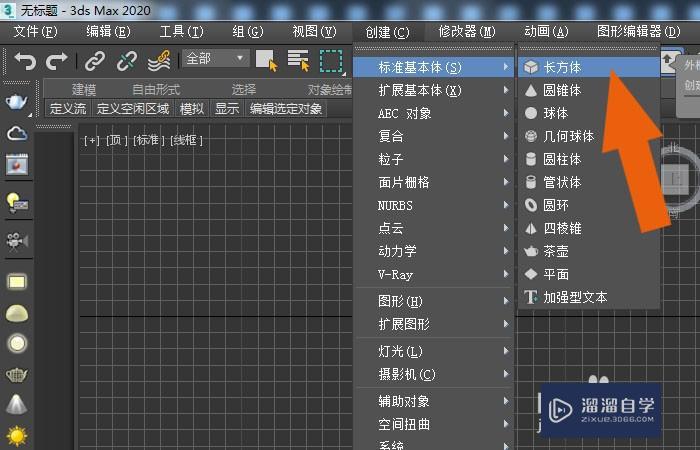Click the camera icon in sidebar
This screenshot has height=450, width=700.
17,242
